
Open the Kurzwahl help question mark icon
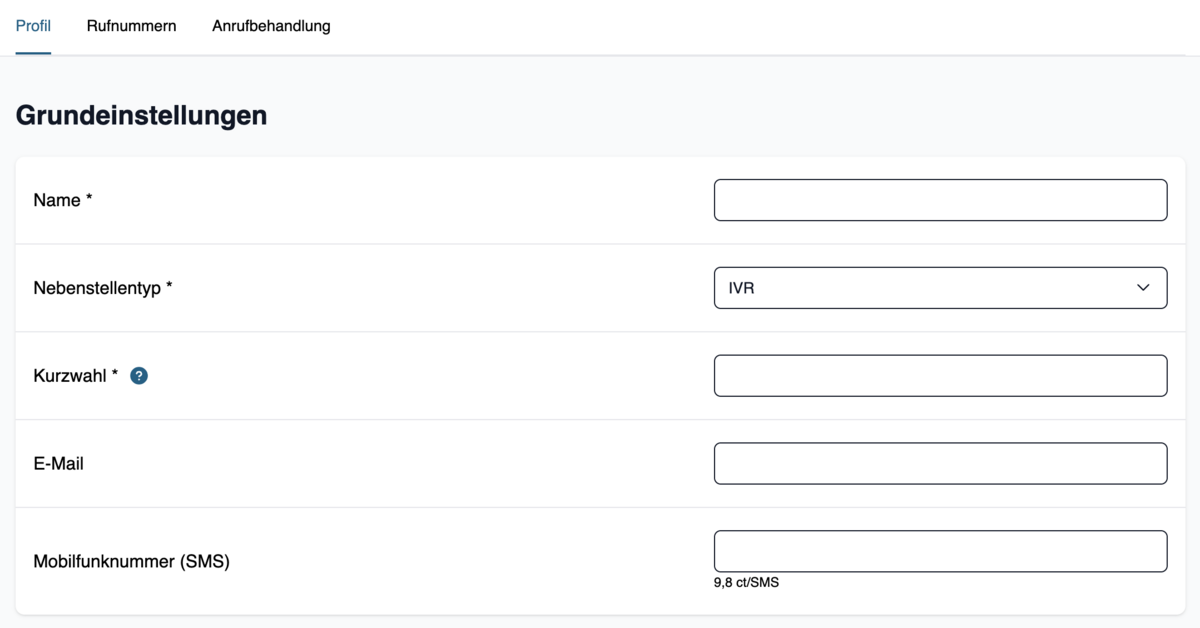[x=139, y=376]
